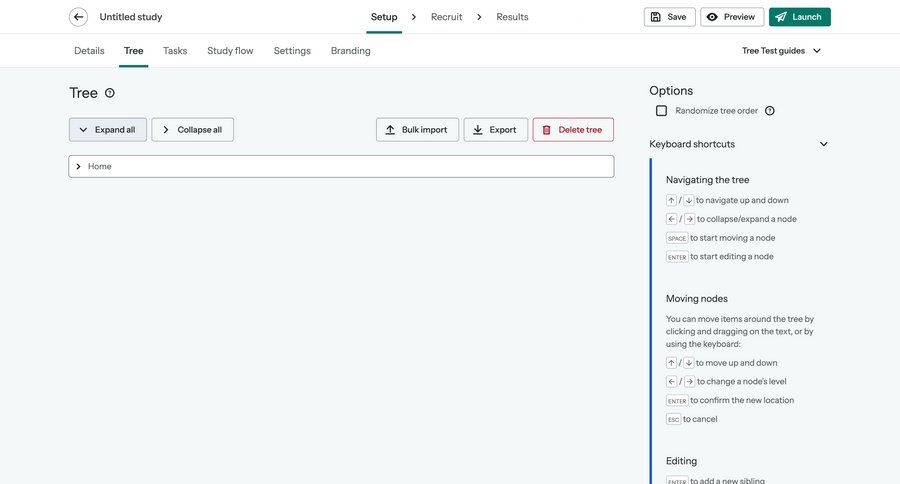Viewport: 900px width, 484px height.
Task: Enable the Randomize tree order checkbox
Action: coord(661,111)
